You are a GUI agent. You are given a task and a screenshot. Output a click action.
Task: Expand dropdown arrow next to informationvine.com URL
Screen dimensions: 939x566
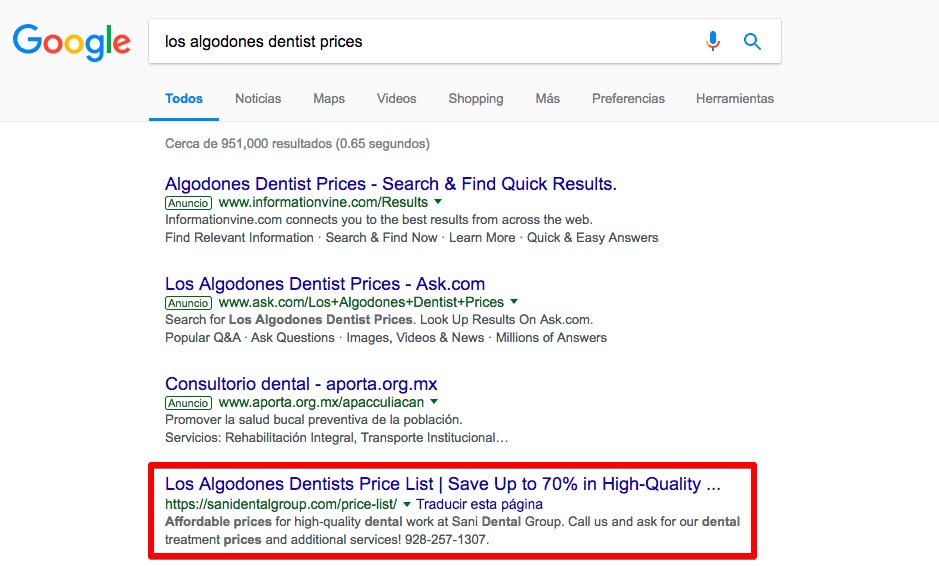tap(438, 202)
